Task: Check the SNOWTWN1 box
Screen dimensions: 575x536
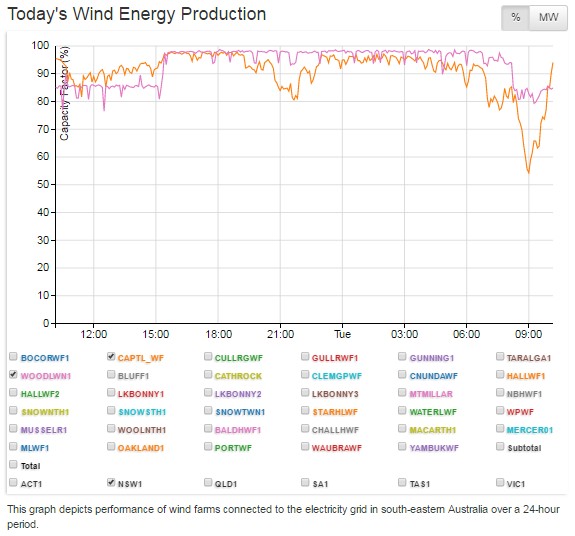Action: point(208,410)
